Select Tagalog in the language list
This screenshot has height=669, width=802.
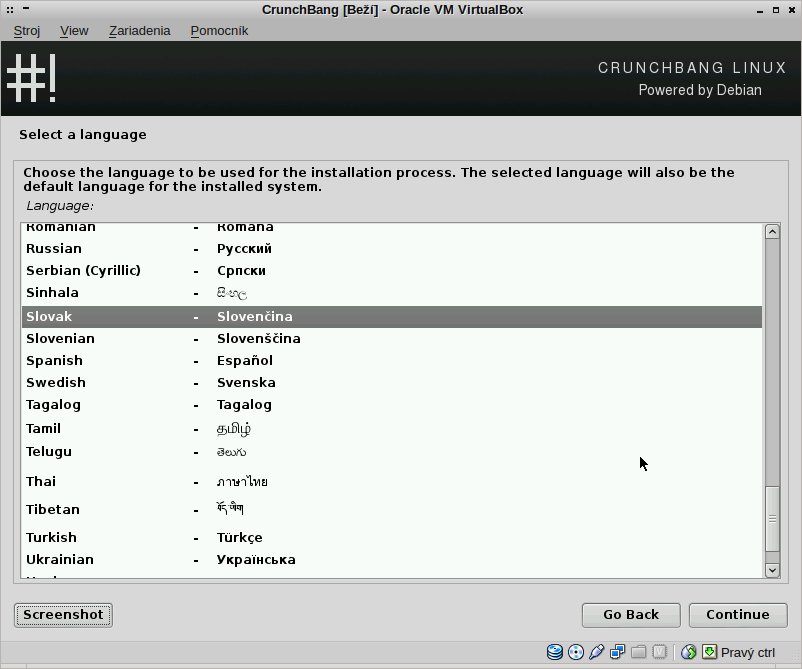(x=392, y=405)
